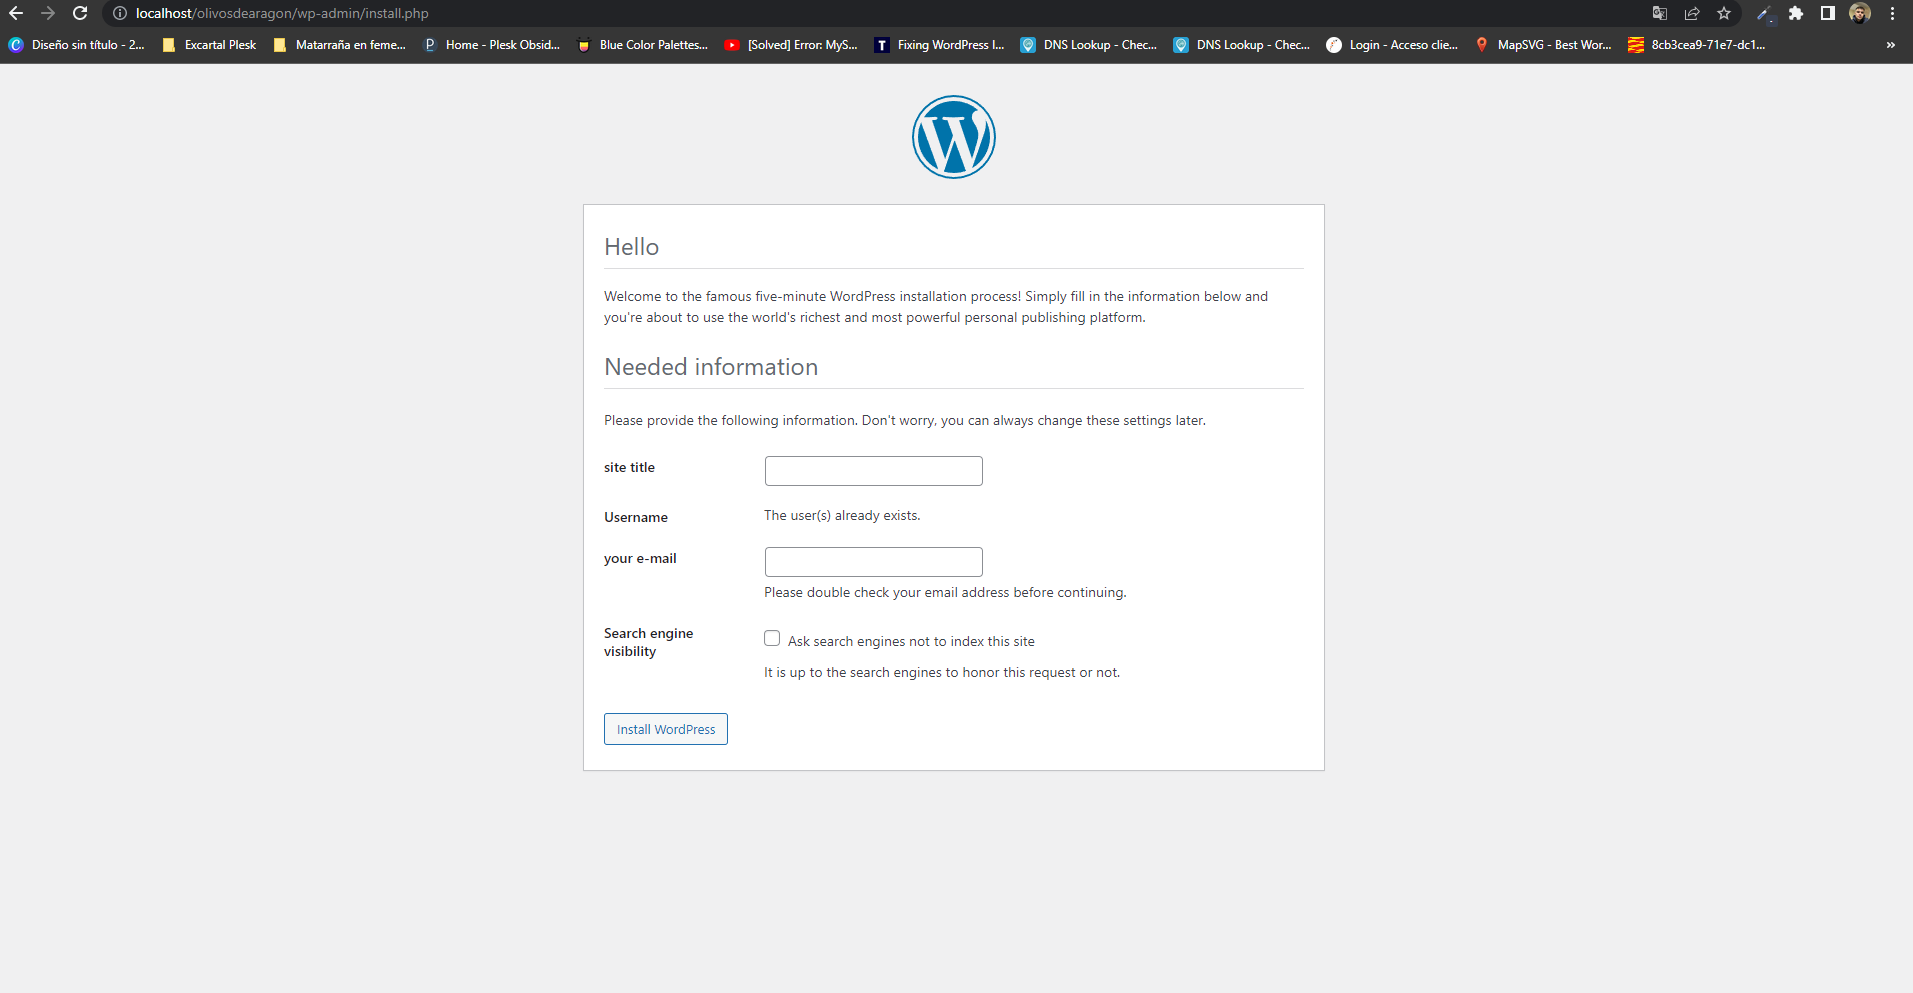Open the 'Blue Color Palettes' bookmark
This screenshot has height=993, width=1913.
click(x=642, y=45)
